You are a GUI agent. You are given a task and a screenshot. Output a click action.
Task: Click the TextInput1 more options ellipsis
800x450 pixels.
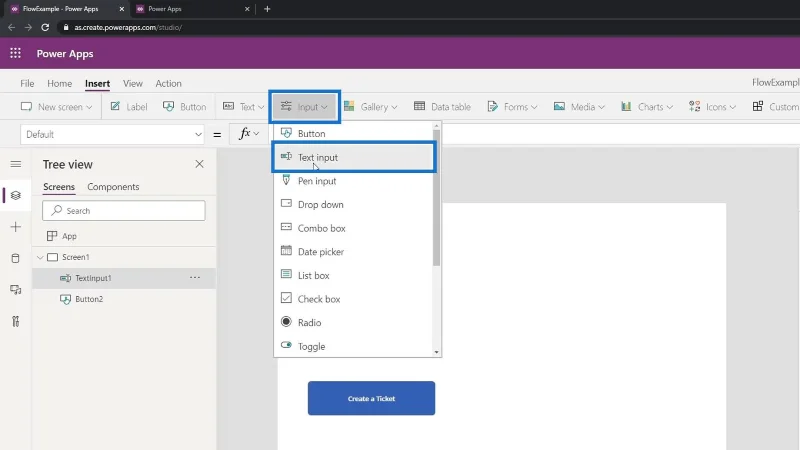(195, 278)
